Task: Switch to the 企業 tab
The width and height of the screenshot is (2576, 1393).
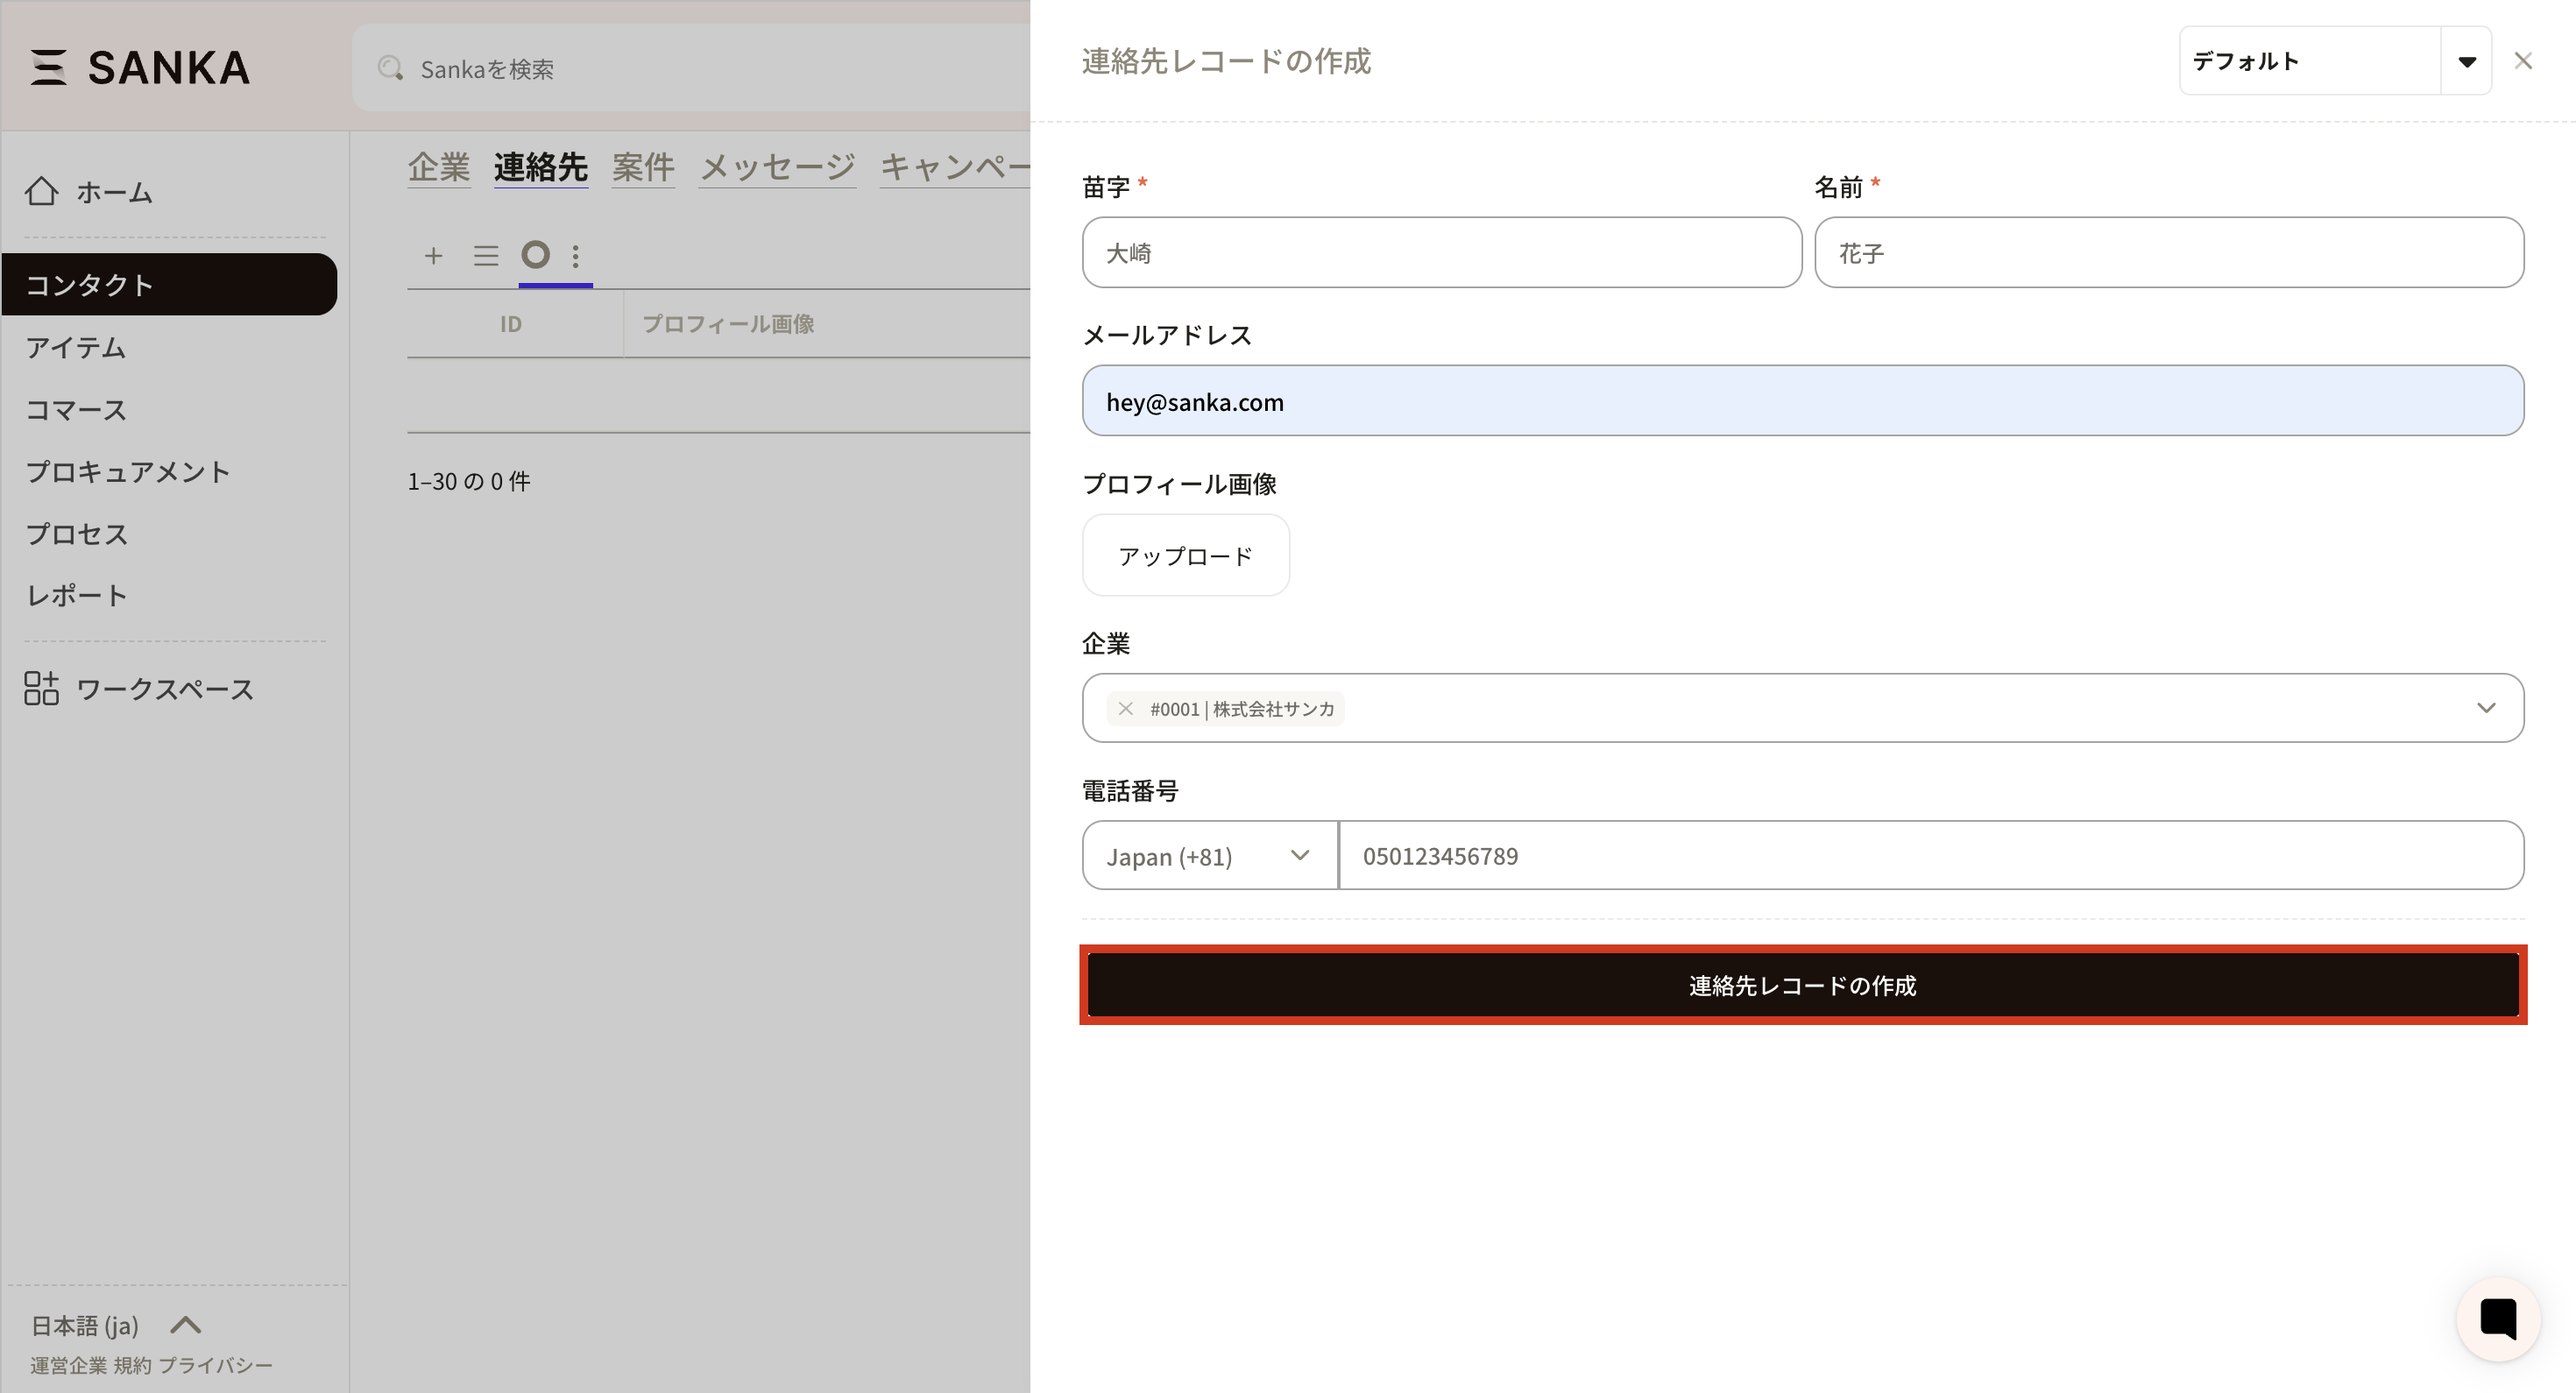Action: (439, 167)
